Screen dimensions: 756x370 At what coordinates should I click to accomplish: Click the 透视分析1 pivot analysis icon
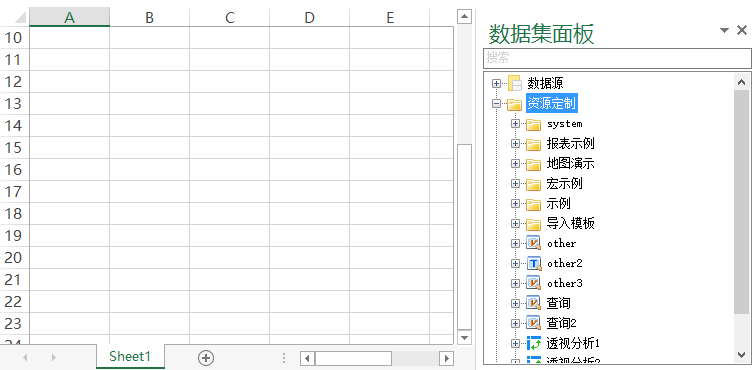[x=533, y=343]
